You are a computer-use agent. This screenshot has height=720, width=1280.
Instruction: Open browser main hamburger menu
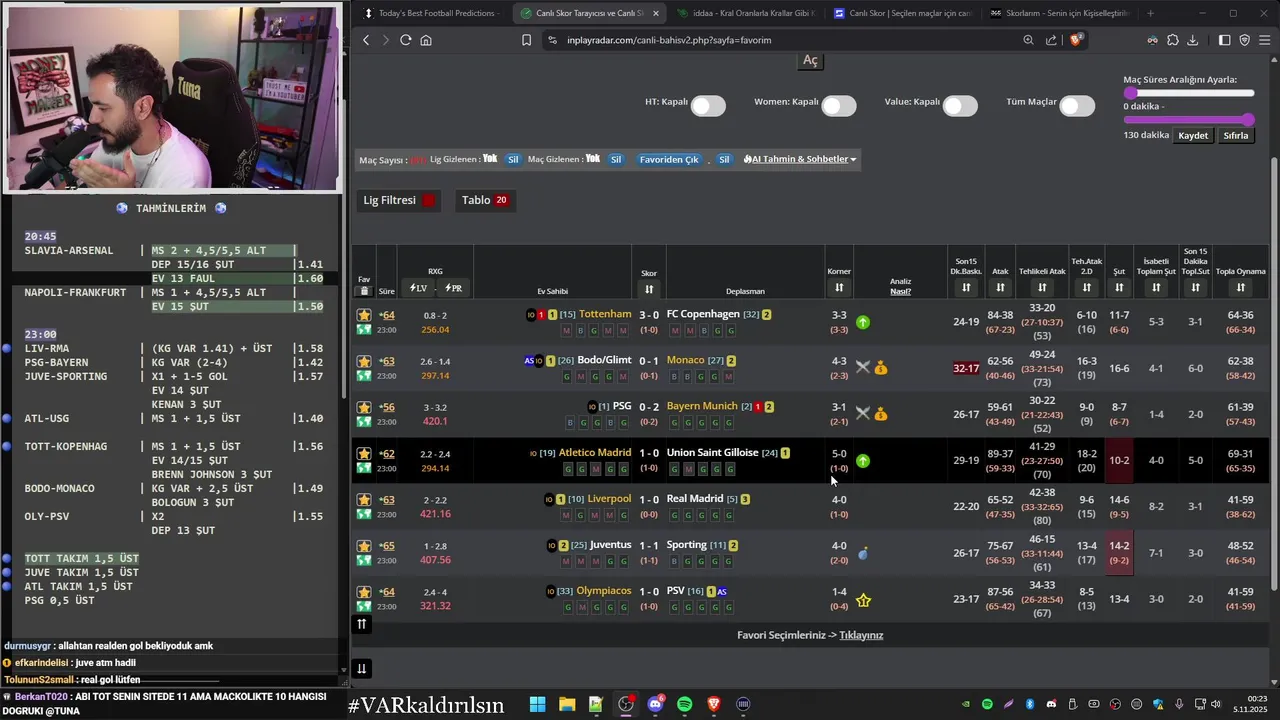pyautogui.click(x=1264, y=40)
